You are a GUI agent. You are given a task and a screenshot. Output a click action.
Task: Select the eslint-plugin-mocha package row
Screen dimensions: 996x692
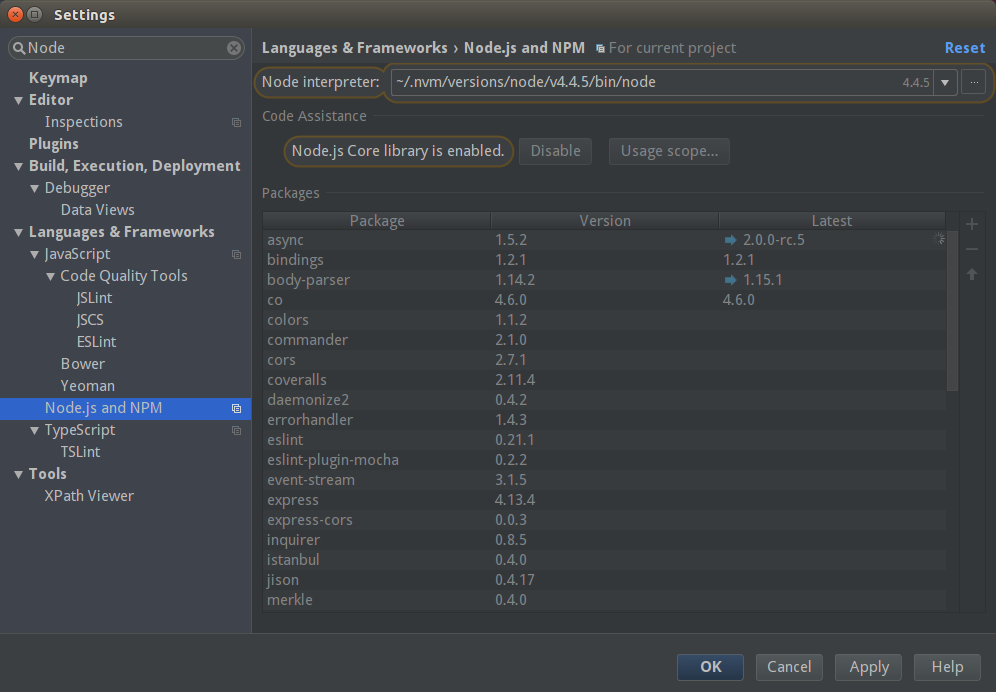(x=605, y=460)
